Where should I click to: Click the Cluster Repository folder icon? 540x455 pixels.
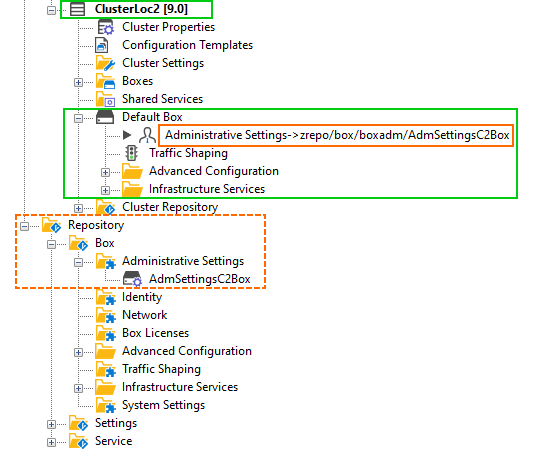[x=105, y=207]
